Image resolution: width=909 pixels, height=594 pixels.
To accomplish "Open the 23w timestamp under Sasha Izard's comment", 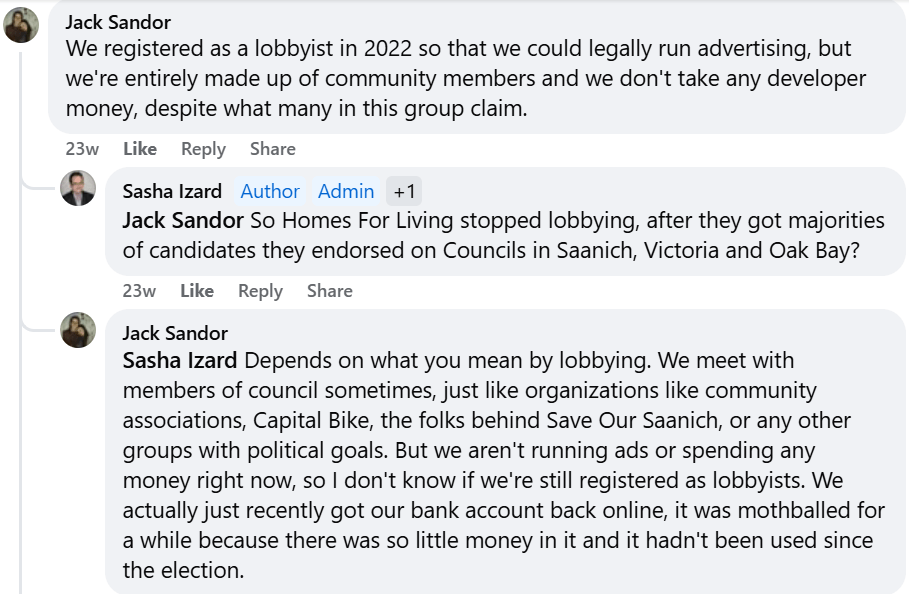I will 139,291.
